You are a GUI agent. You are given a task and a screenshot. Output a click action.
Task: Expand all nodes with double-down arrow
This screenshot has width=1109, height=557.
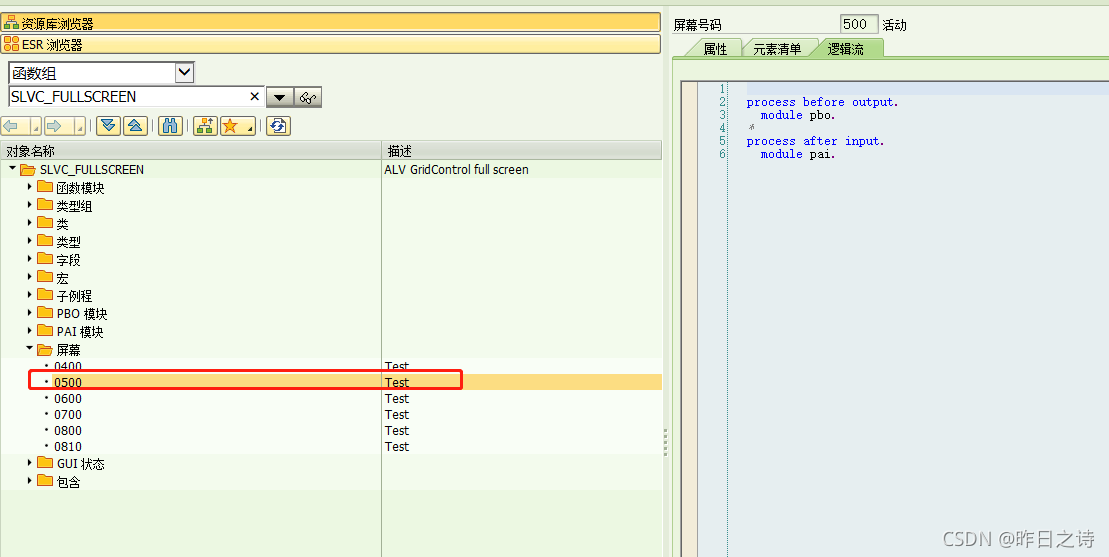pos(108,126)
